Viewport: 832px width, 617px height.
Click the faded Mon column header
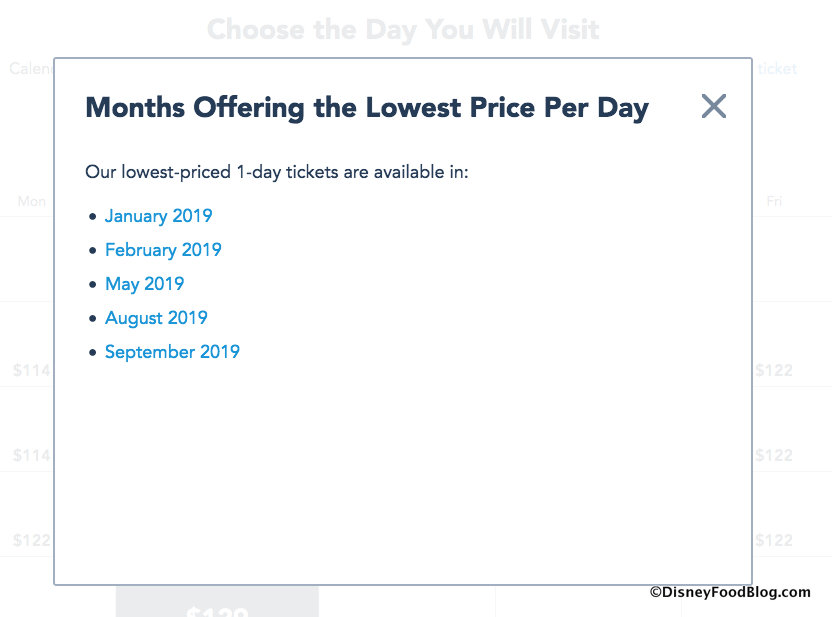point(32,201)
